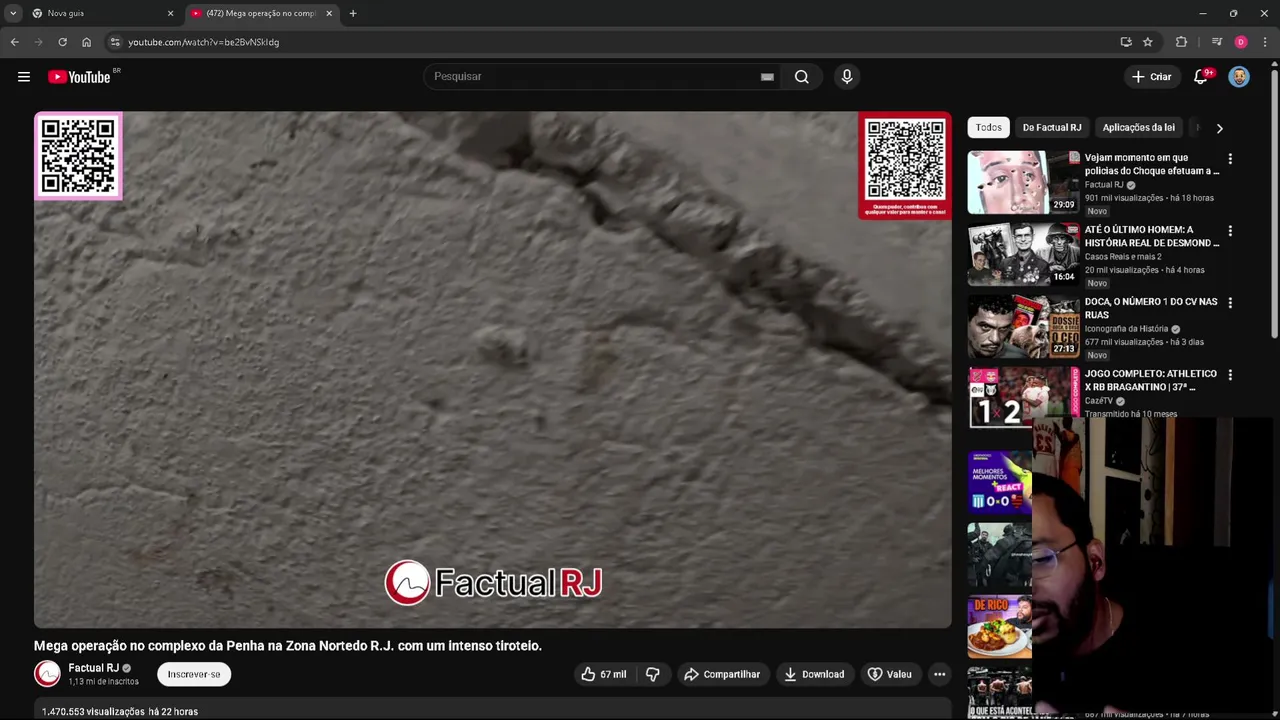
Task: Select the Todos filter chip
Action: (x=989, y=127)
